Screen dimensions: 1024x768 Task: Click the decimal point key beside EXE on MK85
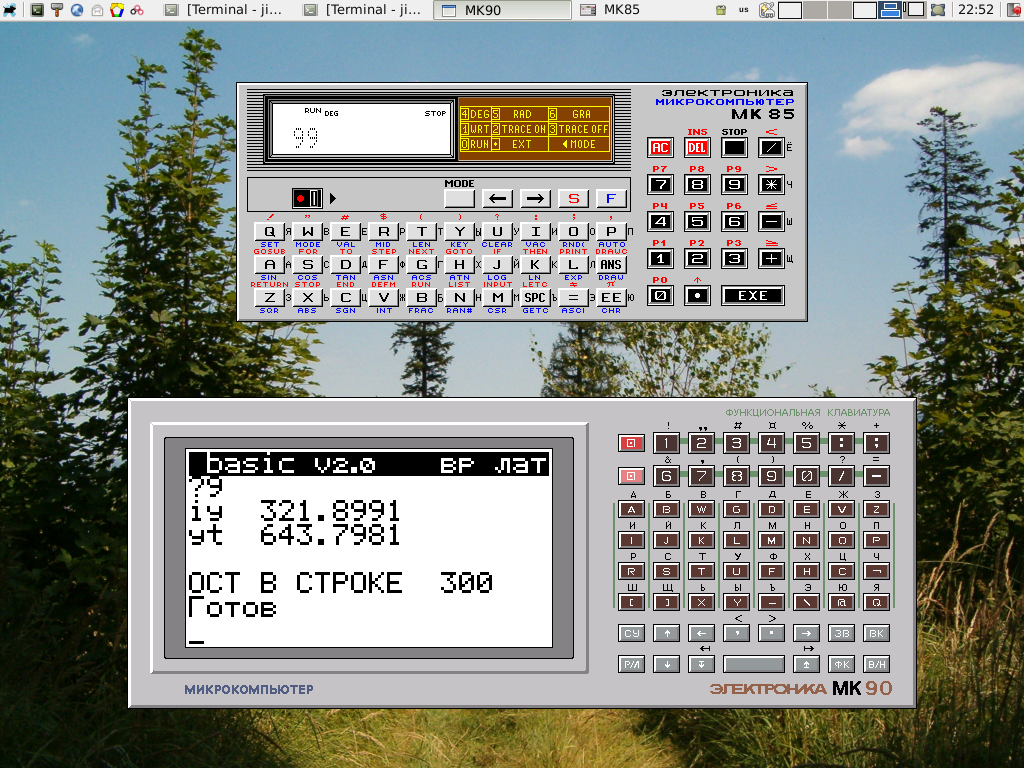coord(697,296)
